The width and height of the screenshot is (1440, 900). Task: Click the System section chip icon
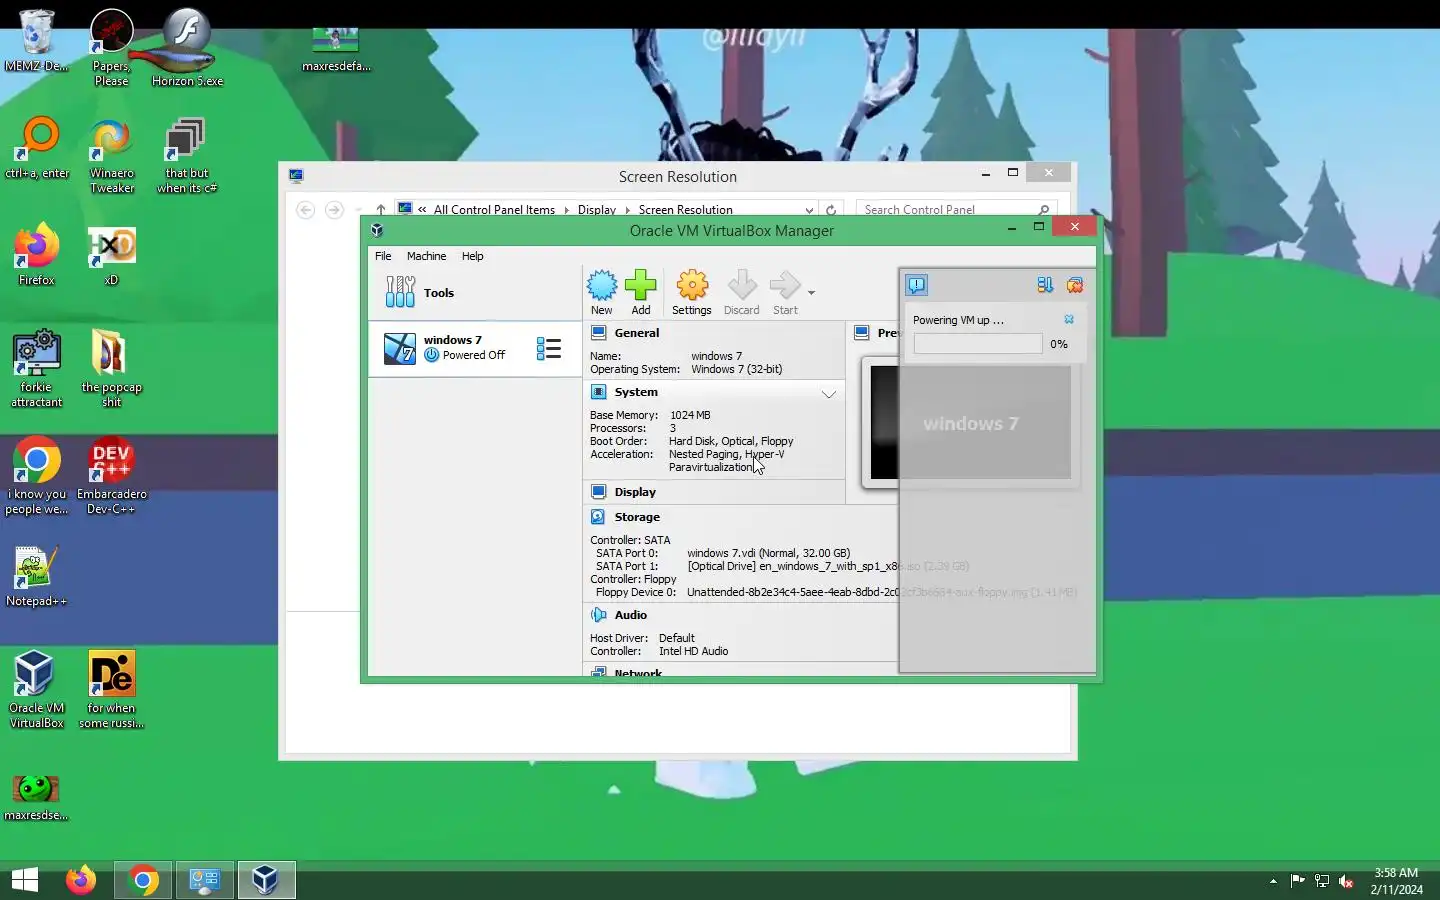(x=598, y=392)
